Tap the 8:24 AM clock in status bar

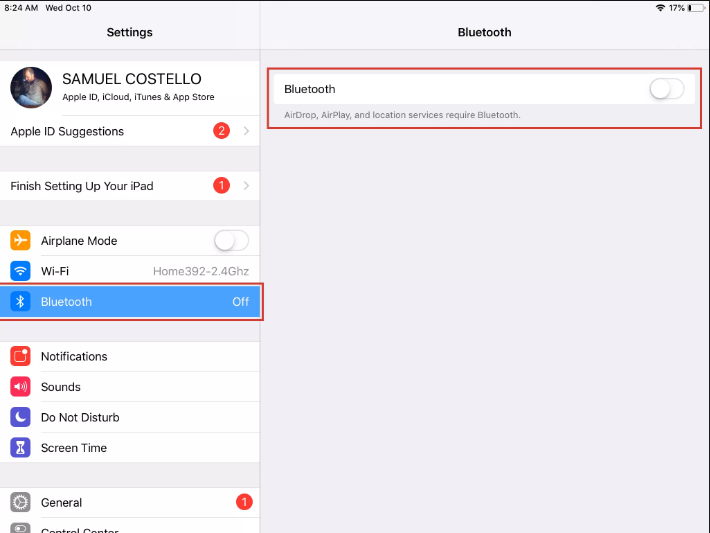(x=21, y=8)
